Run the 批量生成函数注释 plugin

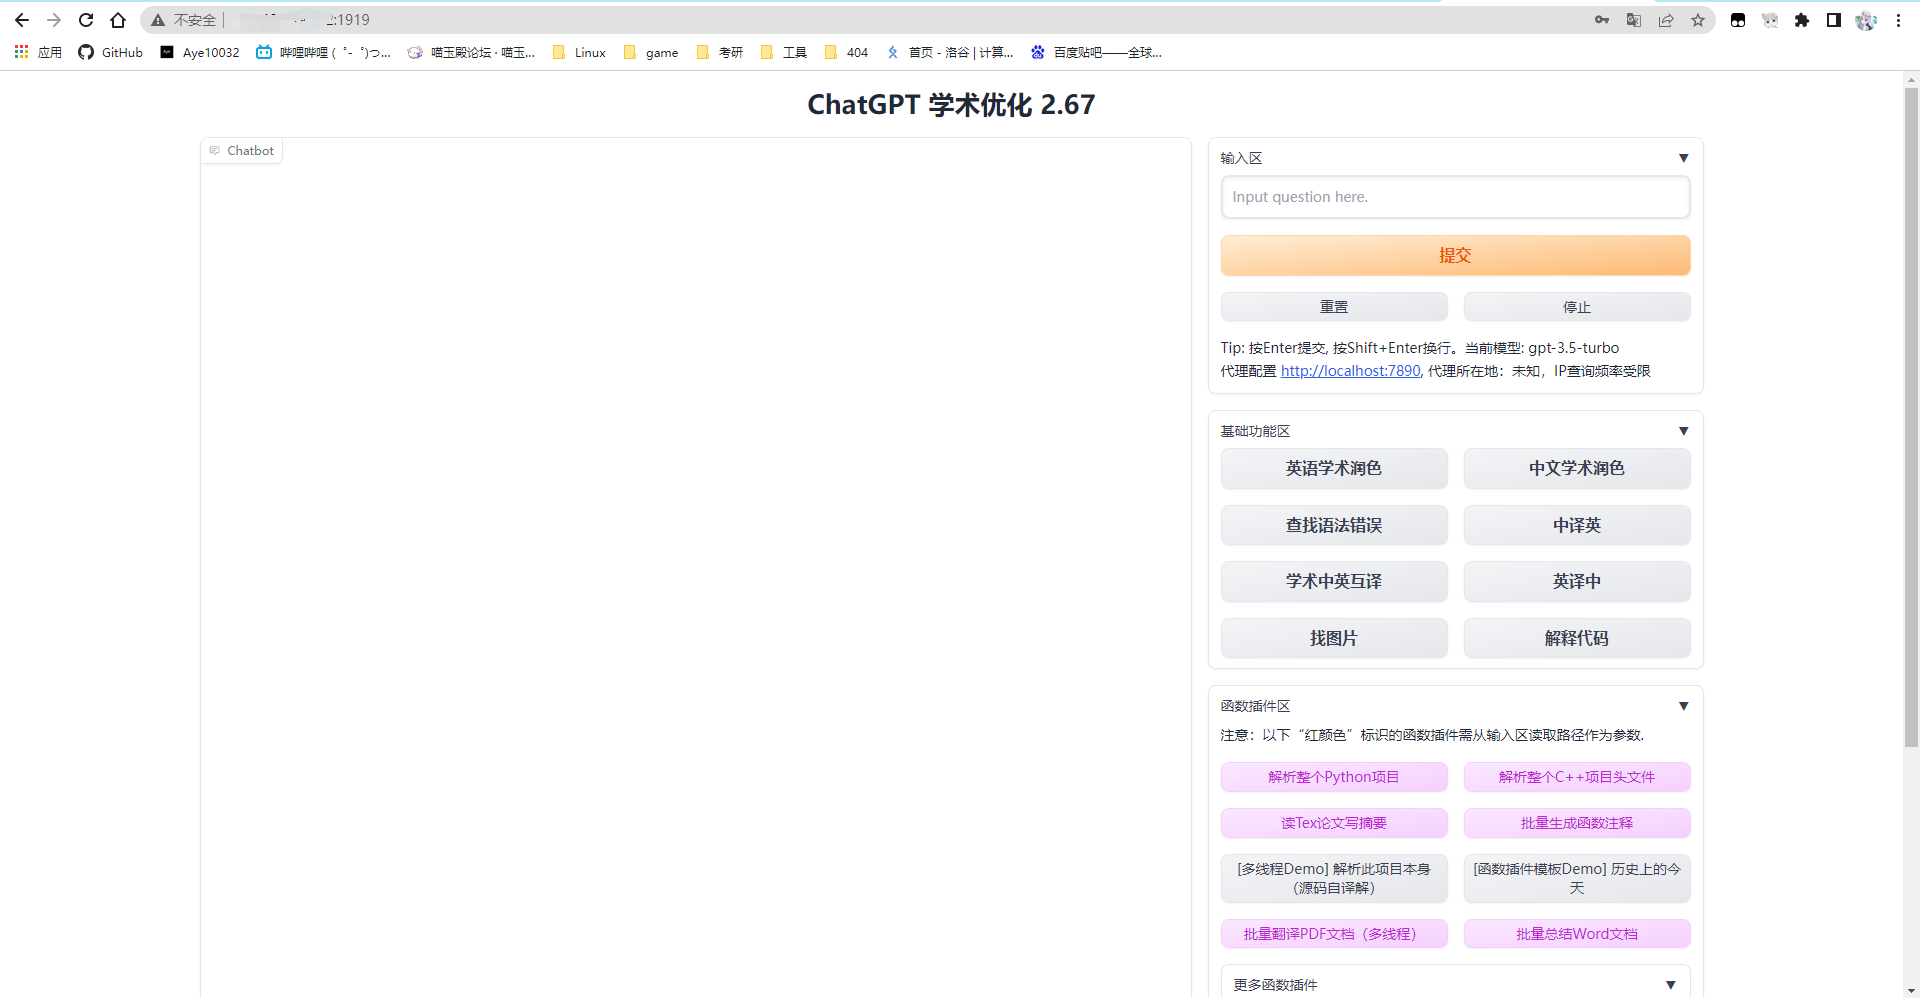1577,823
